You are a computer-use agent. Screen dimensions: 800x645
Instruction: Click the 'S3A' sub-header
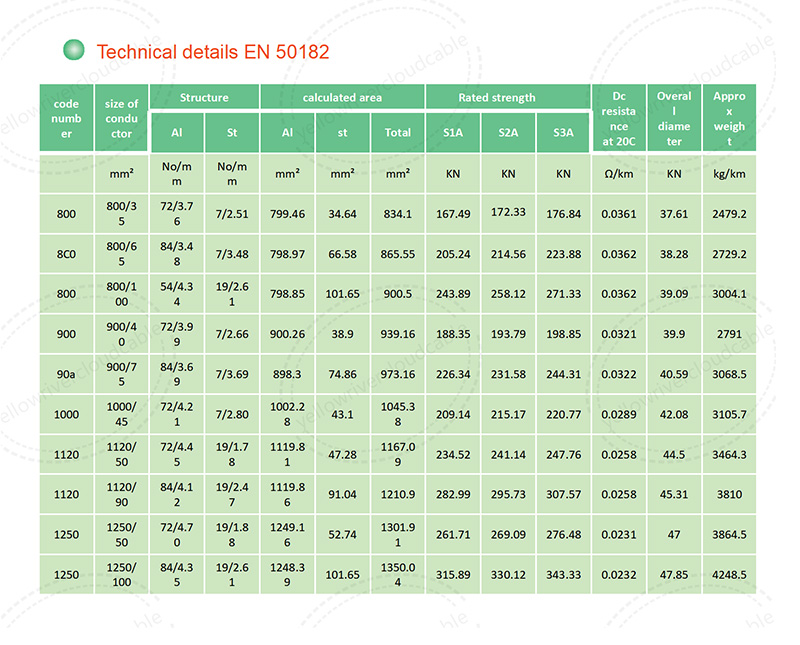563,133
